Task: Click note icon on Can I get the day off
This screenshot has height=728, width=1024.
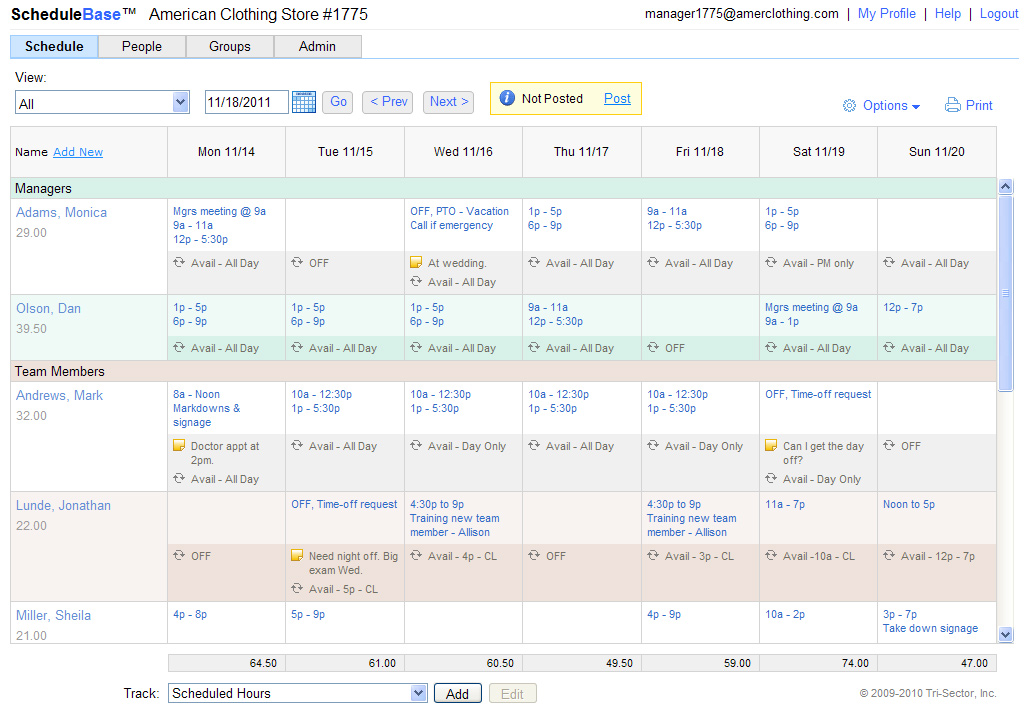Action: tap(771, 445)
